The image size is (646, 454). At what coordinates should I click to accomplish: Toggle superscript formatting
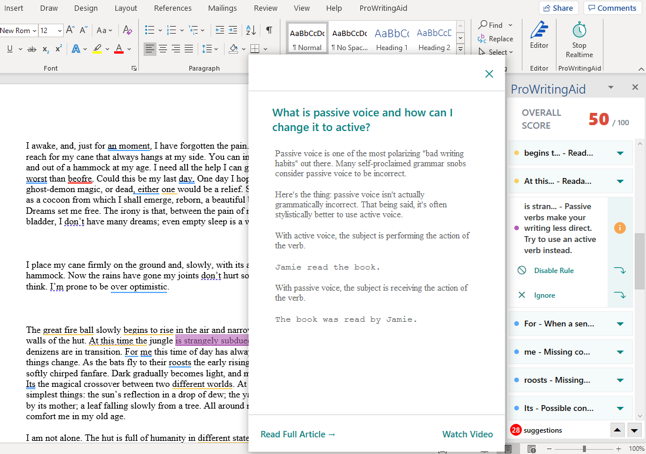click(59, 49)
